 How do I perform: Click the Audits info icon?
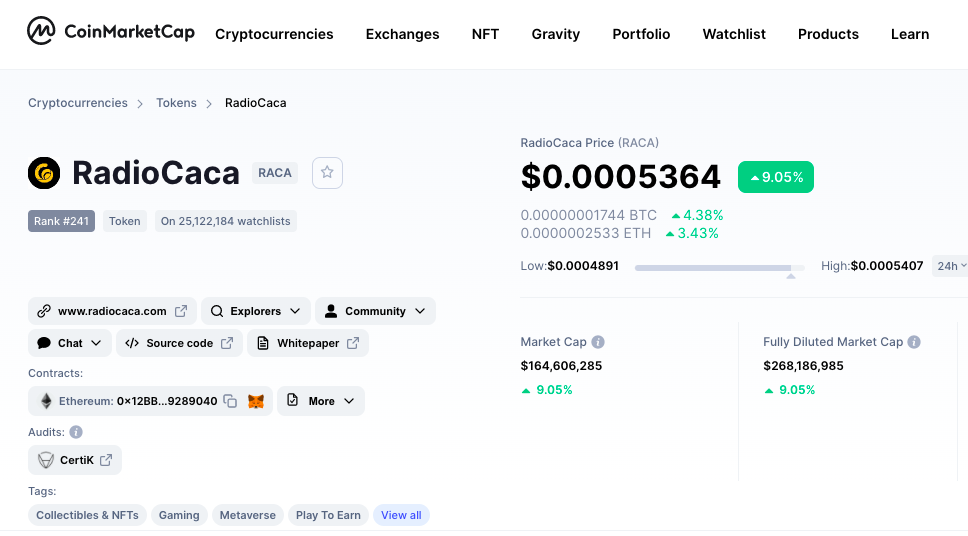point(76,432)
